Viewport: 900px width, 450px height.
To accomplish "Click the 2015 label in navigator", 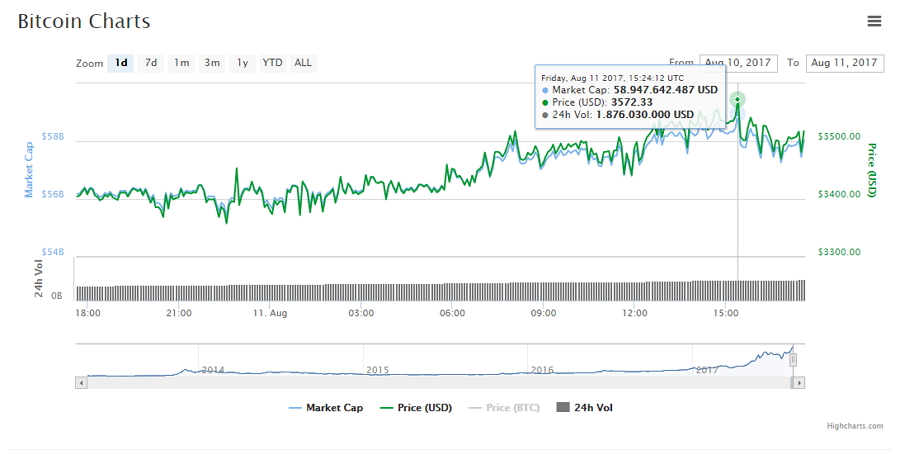I will pos(378,370).
